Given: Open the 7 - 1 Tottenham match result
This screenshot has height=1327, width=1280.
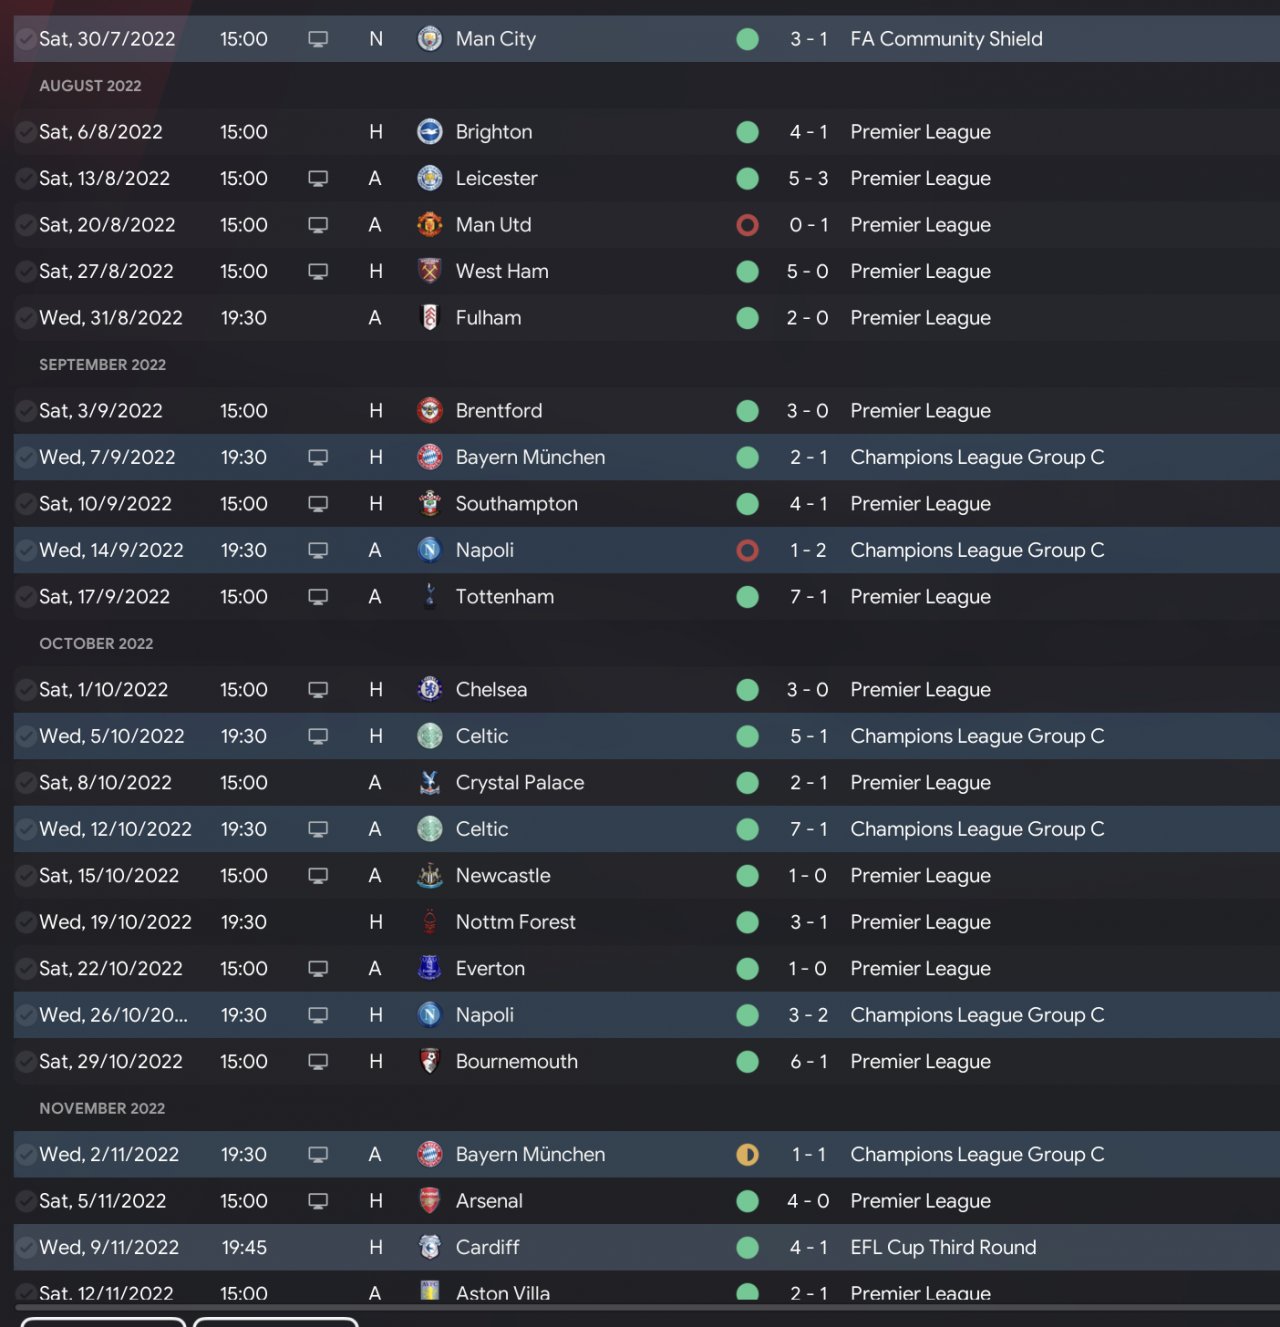Looking at the screenshot, I should (x=808, y=597).
